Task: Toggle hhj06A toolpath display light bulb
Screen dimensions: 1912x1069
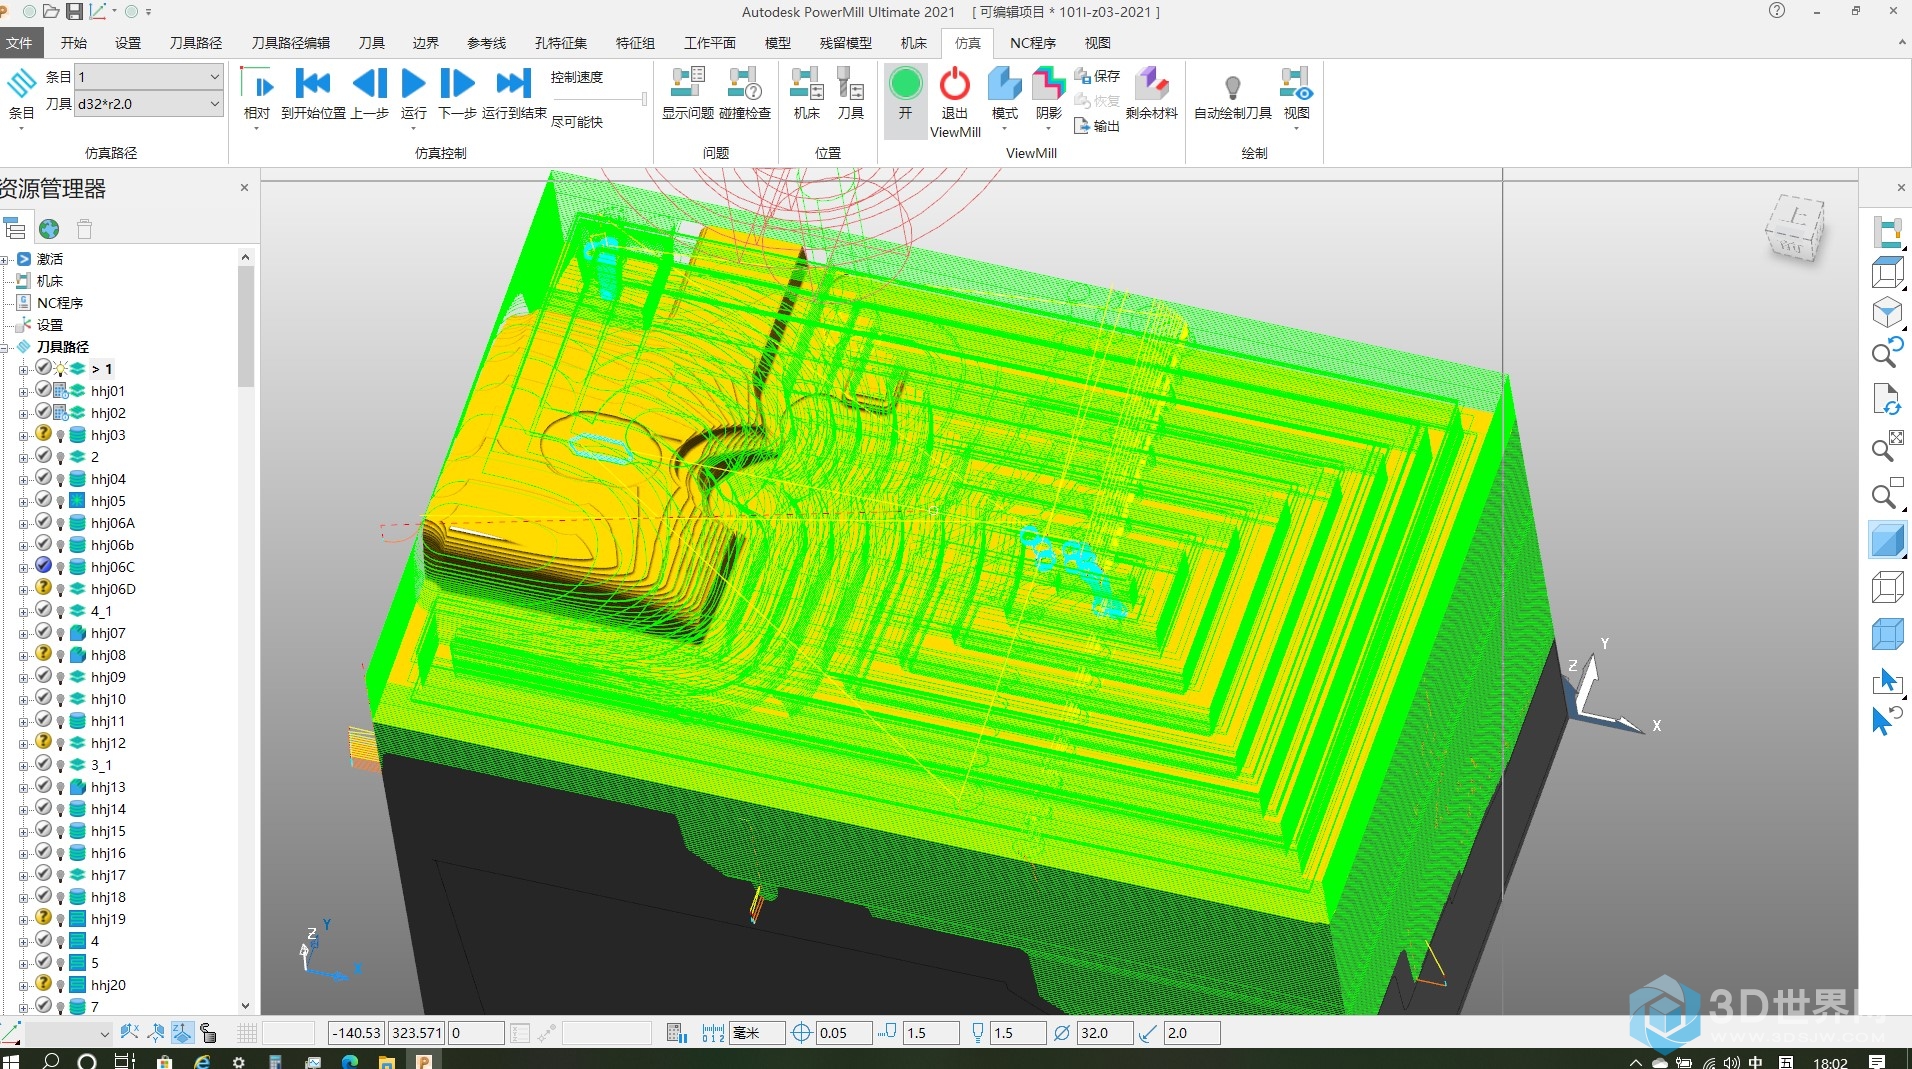Action: pos(60,524)
